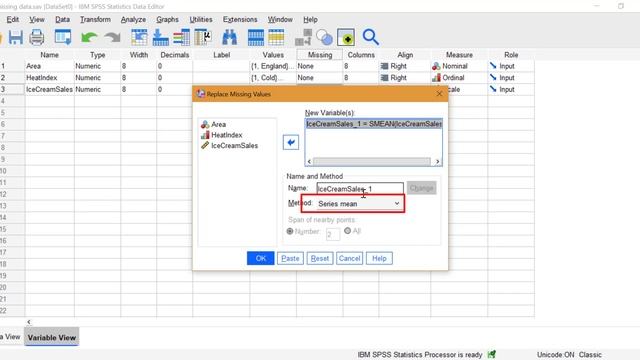This screenshot has height=360, width=640.
Task: Click the Values cell {1, Cold}
Action: click(273, 78)
